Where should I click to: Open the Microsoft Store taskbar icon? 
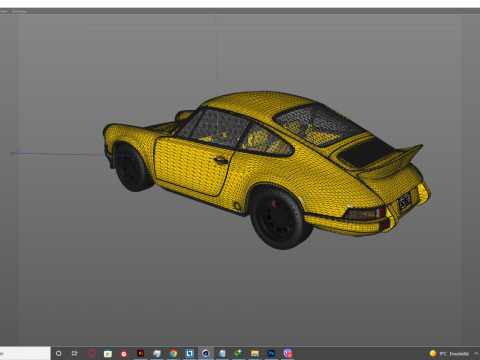[108, 353]
